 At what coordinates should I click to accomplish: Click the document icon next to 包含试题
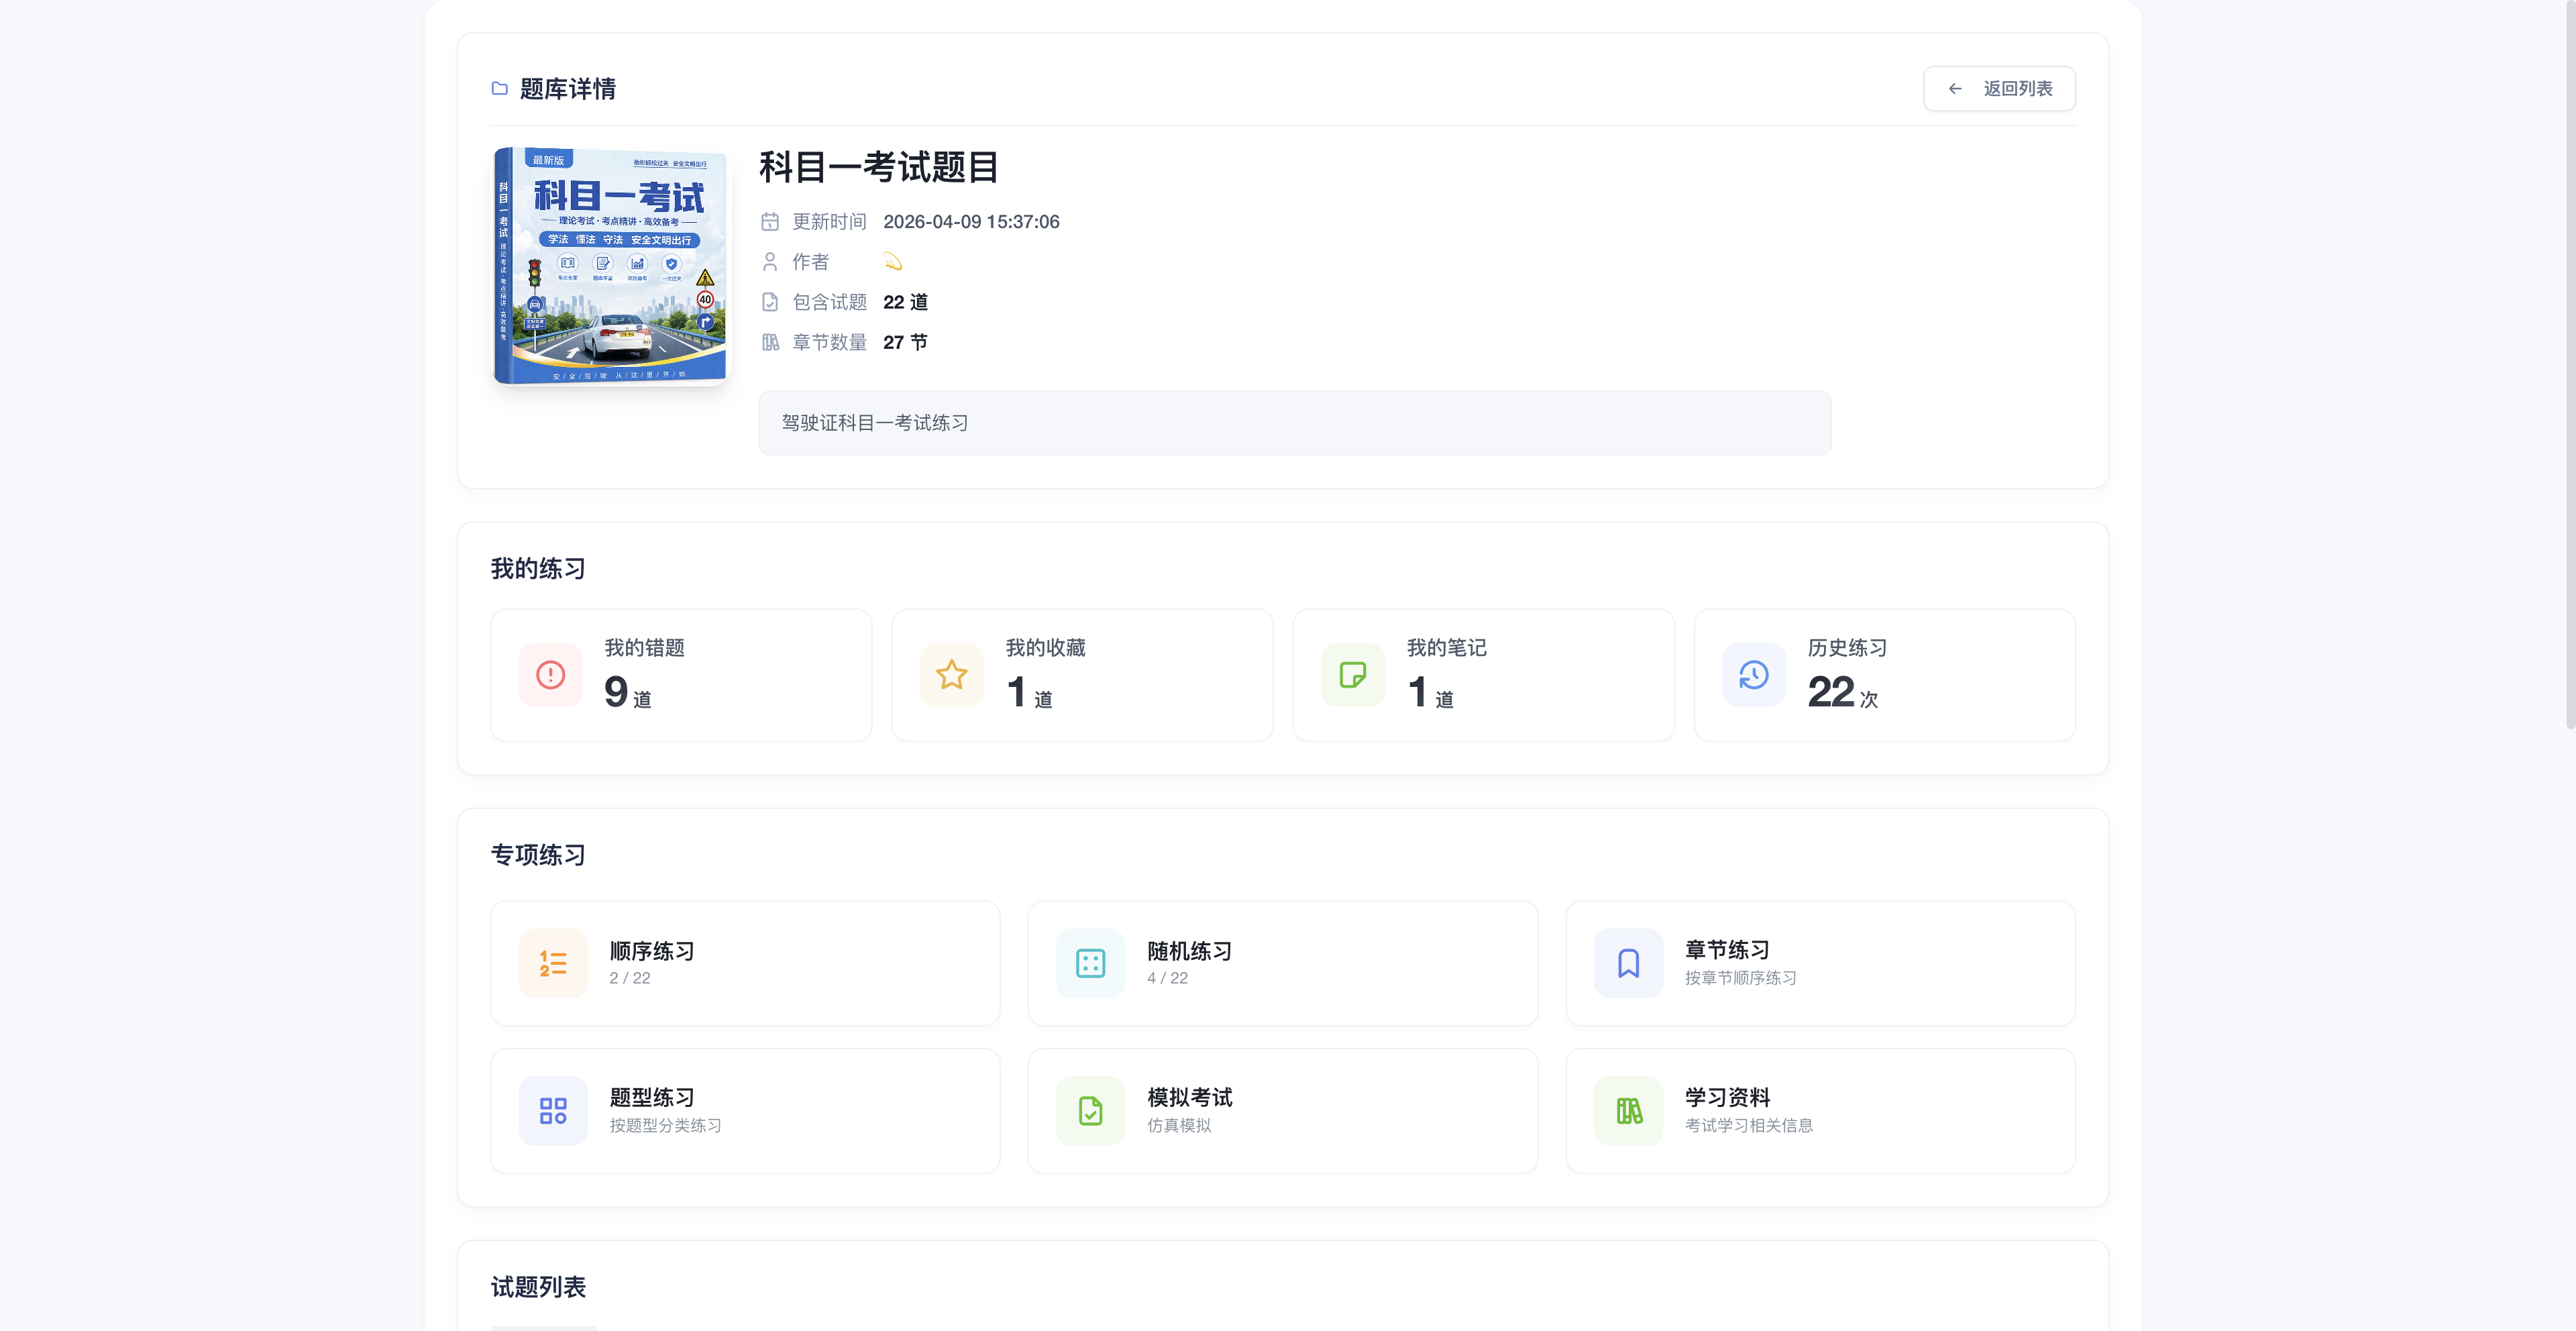pos(769,302)
